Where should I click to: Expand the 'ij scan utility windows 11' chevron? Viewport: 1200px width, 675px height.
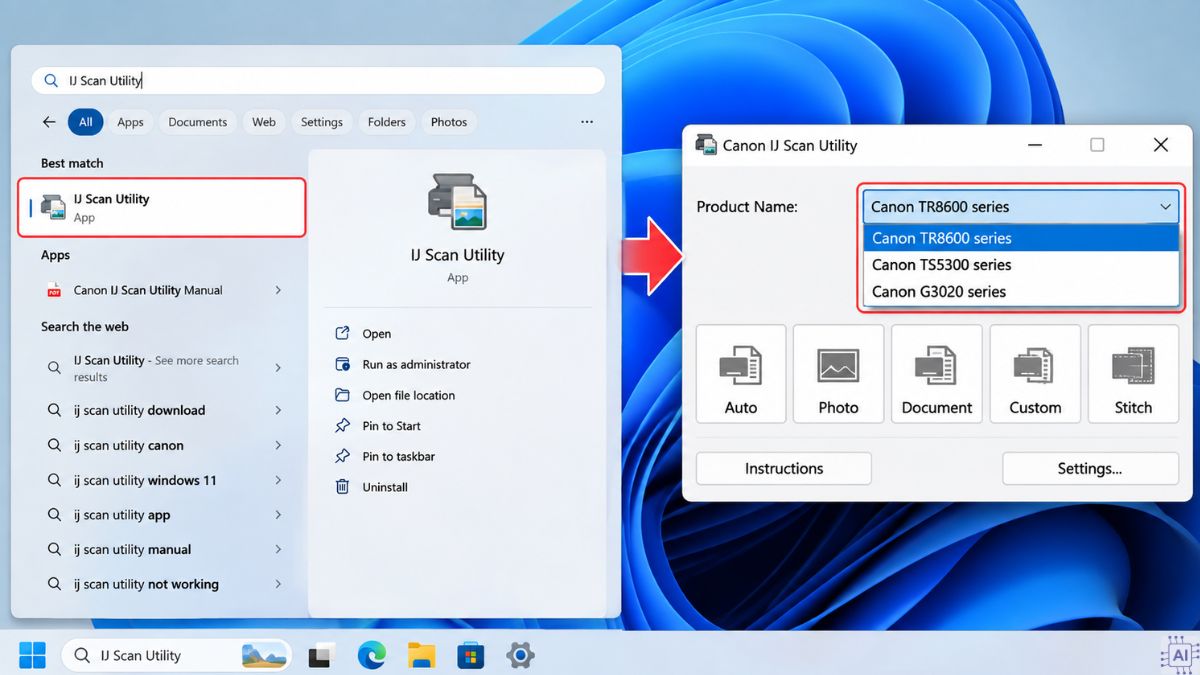click(278, 480)
